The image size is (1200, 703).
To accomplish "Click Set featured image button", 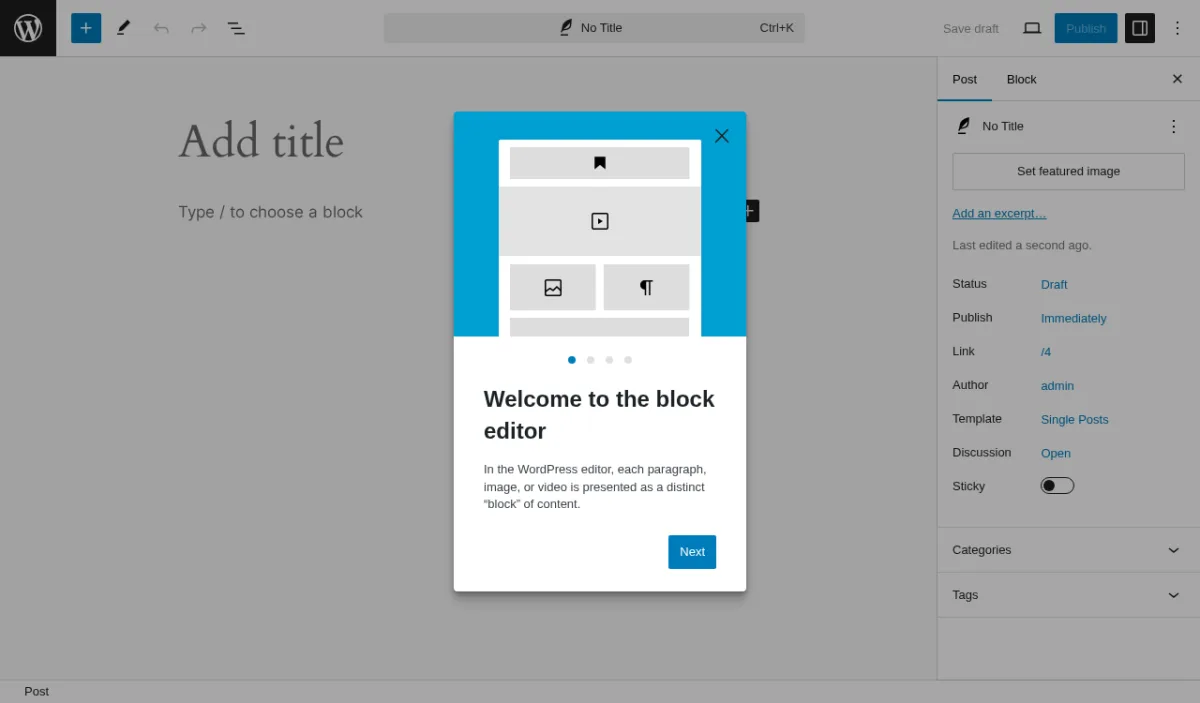I will (x=1068, y=171).
